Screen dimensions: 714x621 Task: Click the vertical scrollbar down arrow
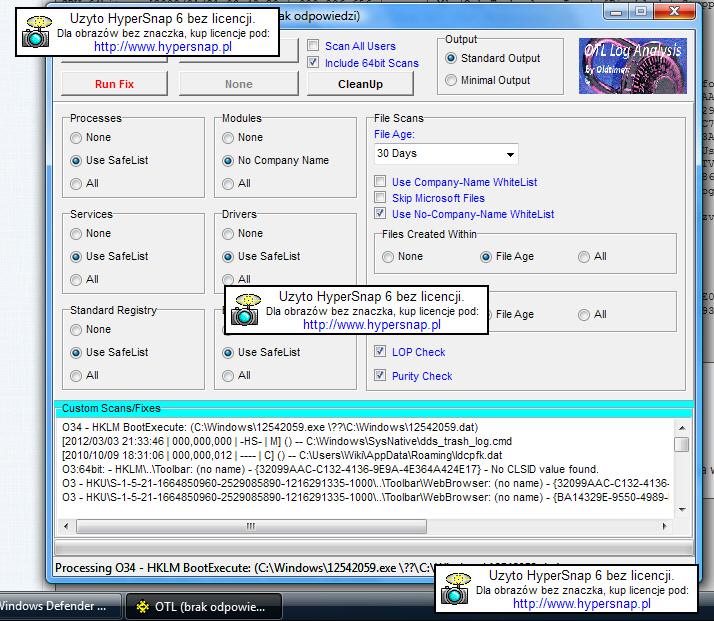682,509
